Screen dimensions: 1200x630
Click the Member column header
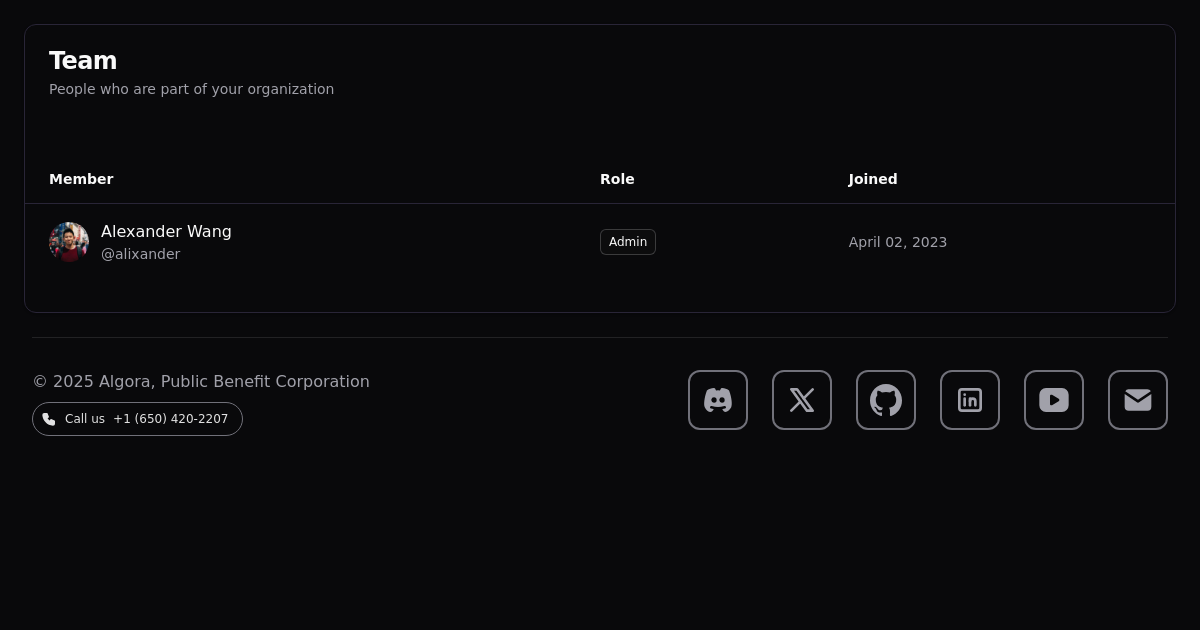point(81,179)
